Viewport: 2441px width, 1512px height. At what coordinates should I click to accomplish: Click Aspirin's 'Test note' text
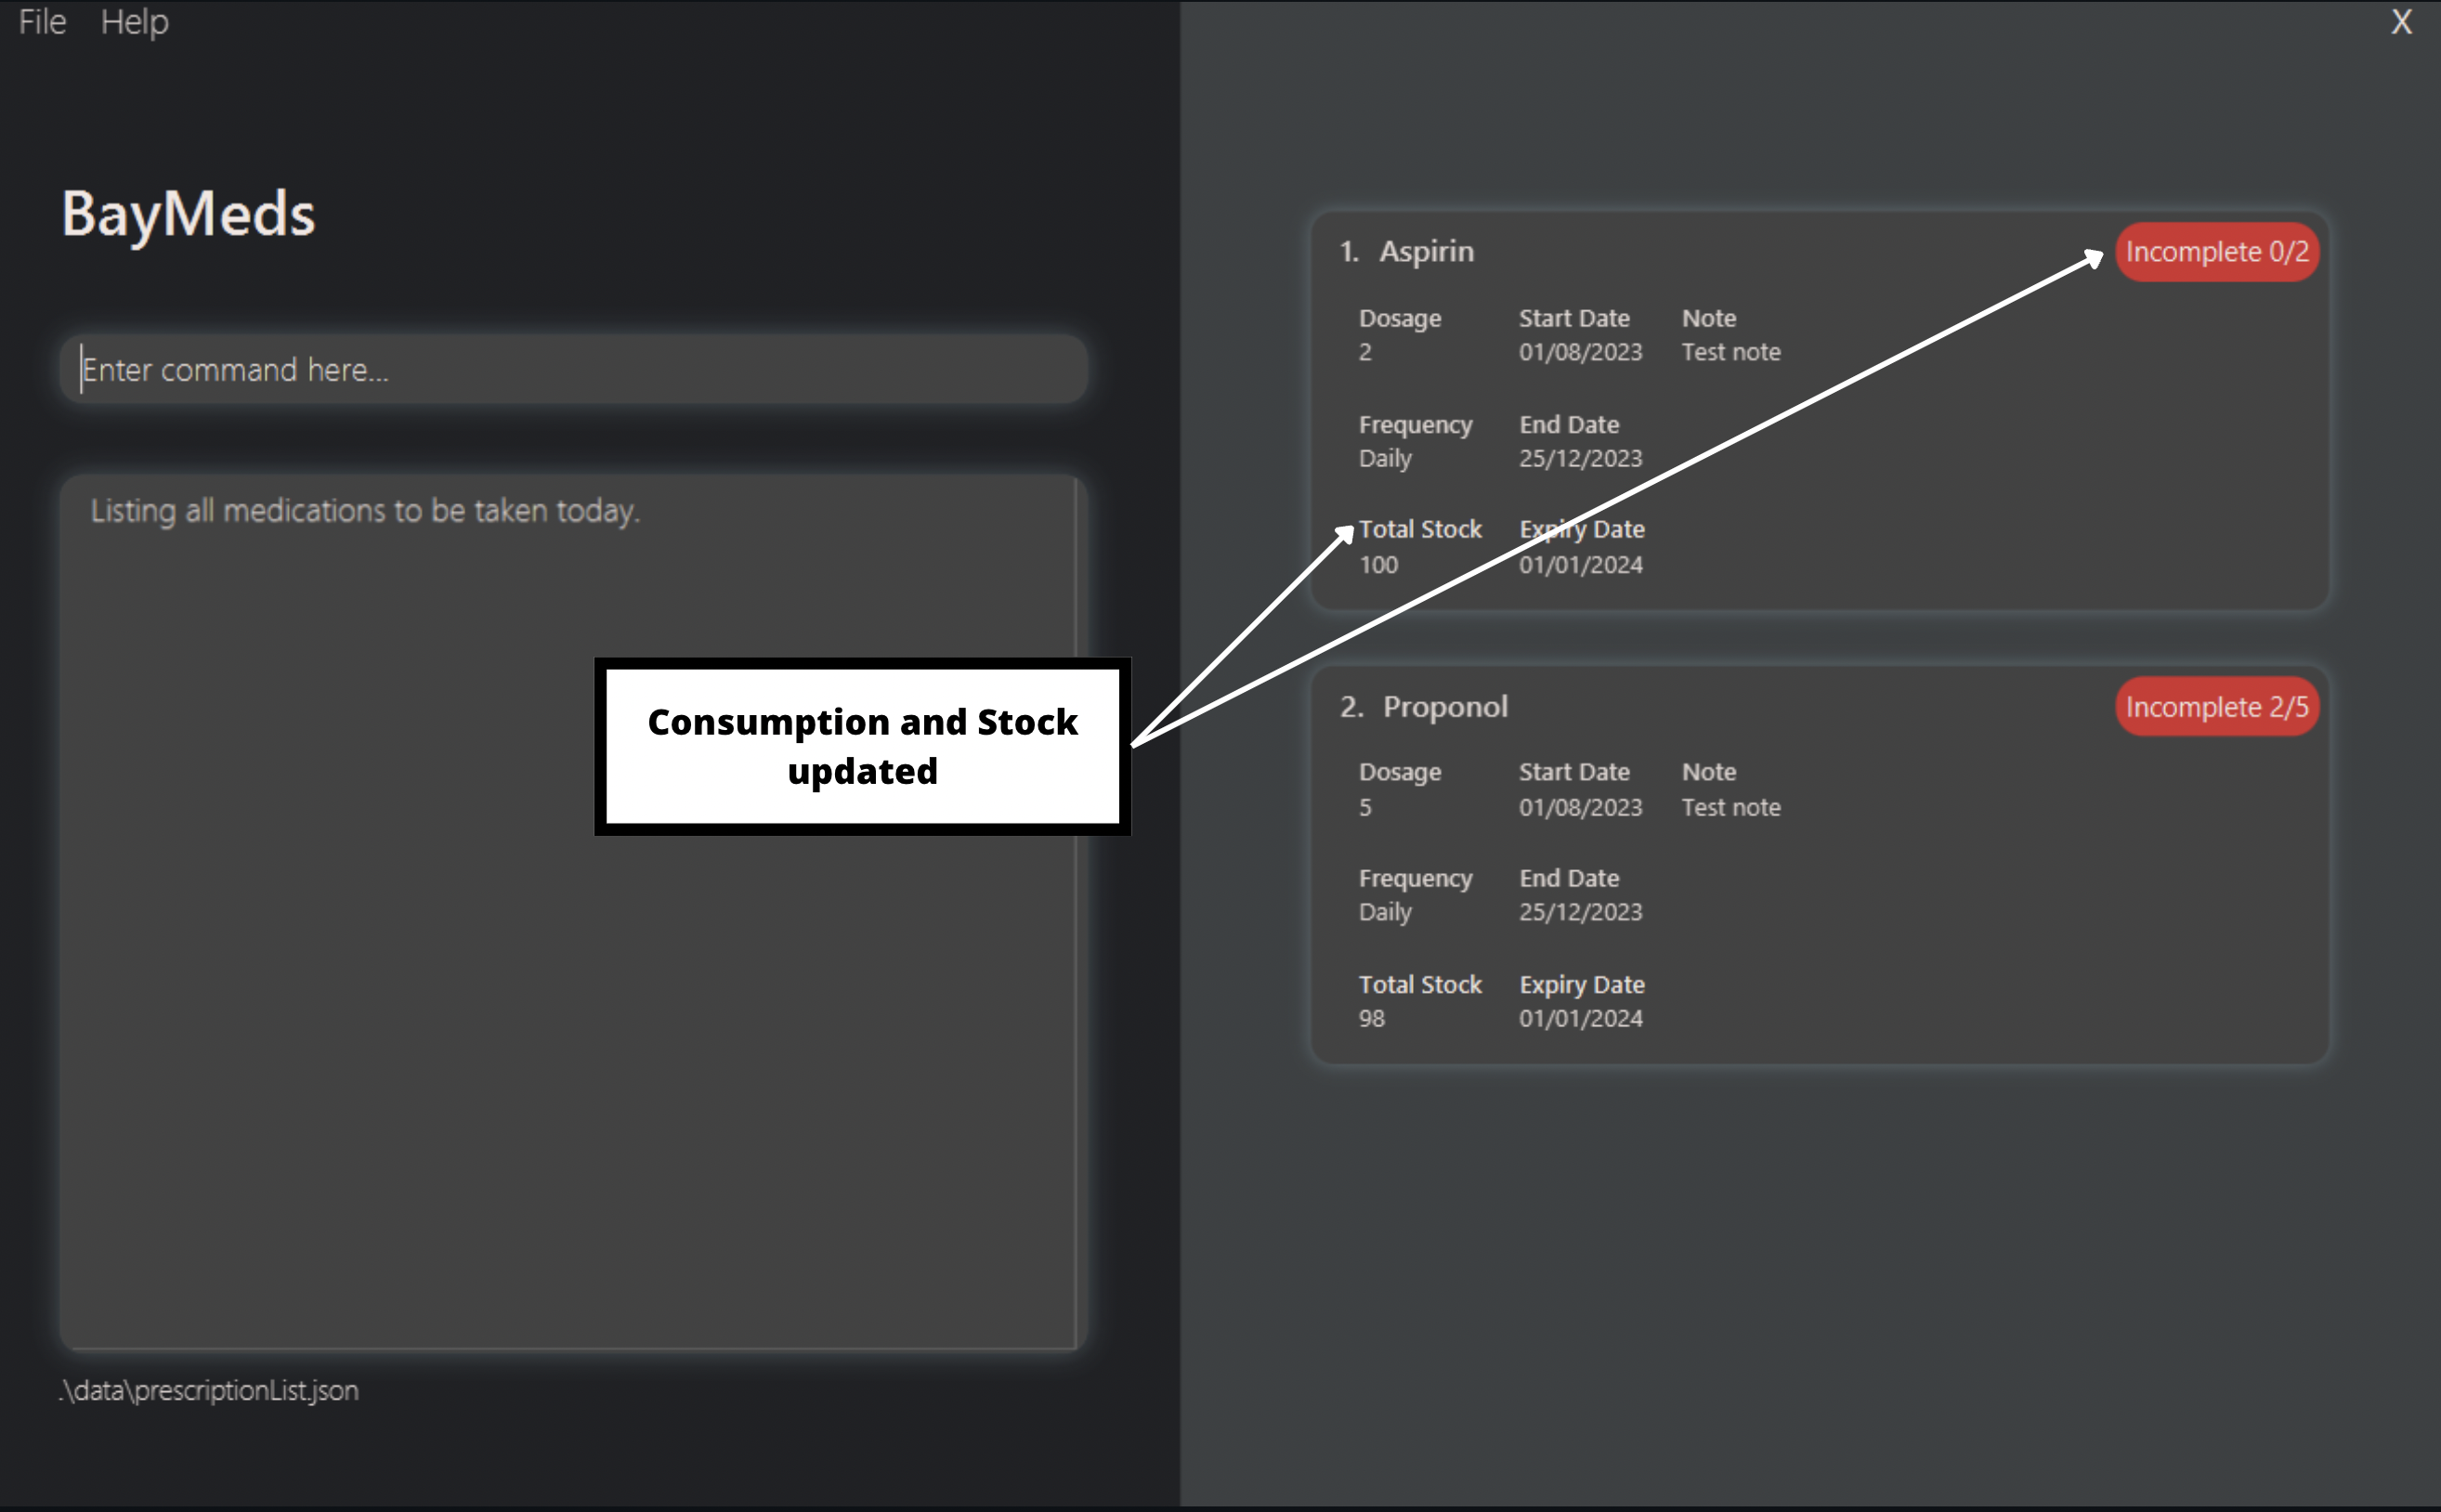coord(1731,352)
